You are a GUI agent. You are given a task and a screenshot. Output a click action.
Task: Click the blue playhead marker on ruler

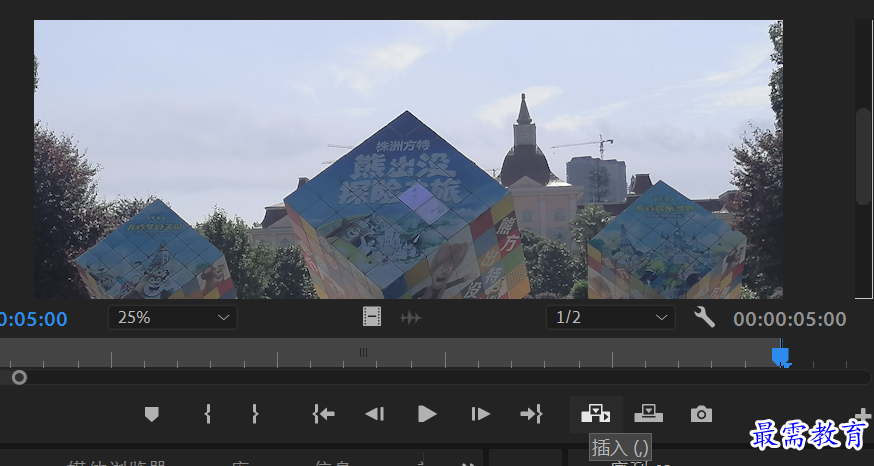(x=780, y=356)
